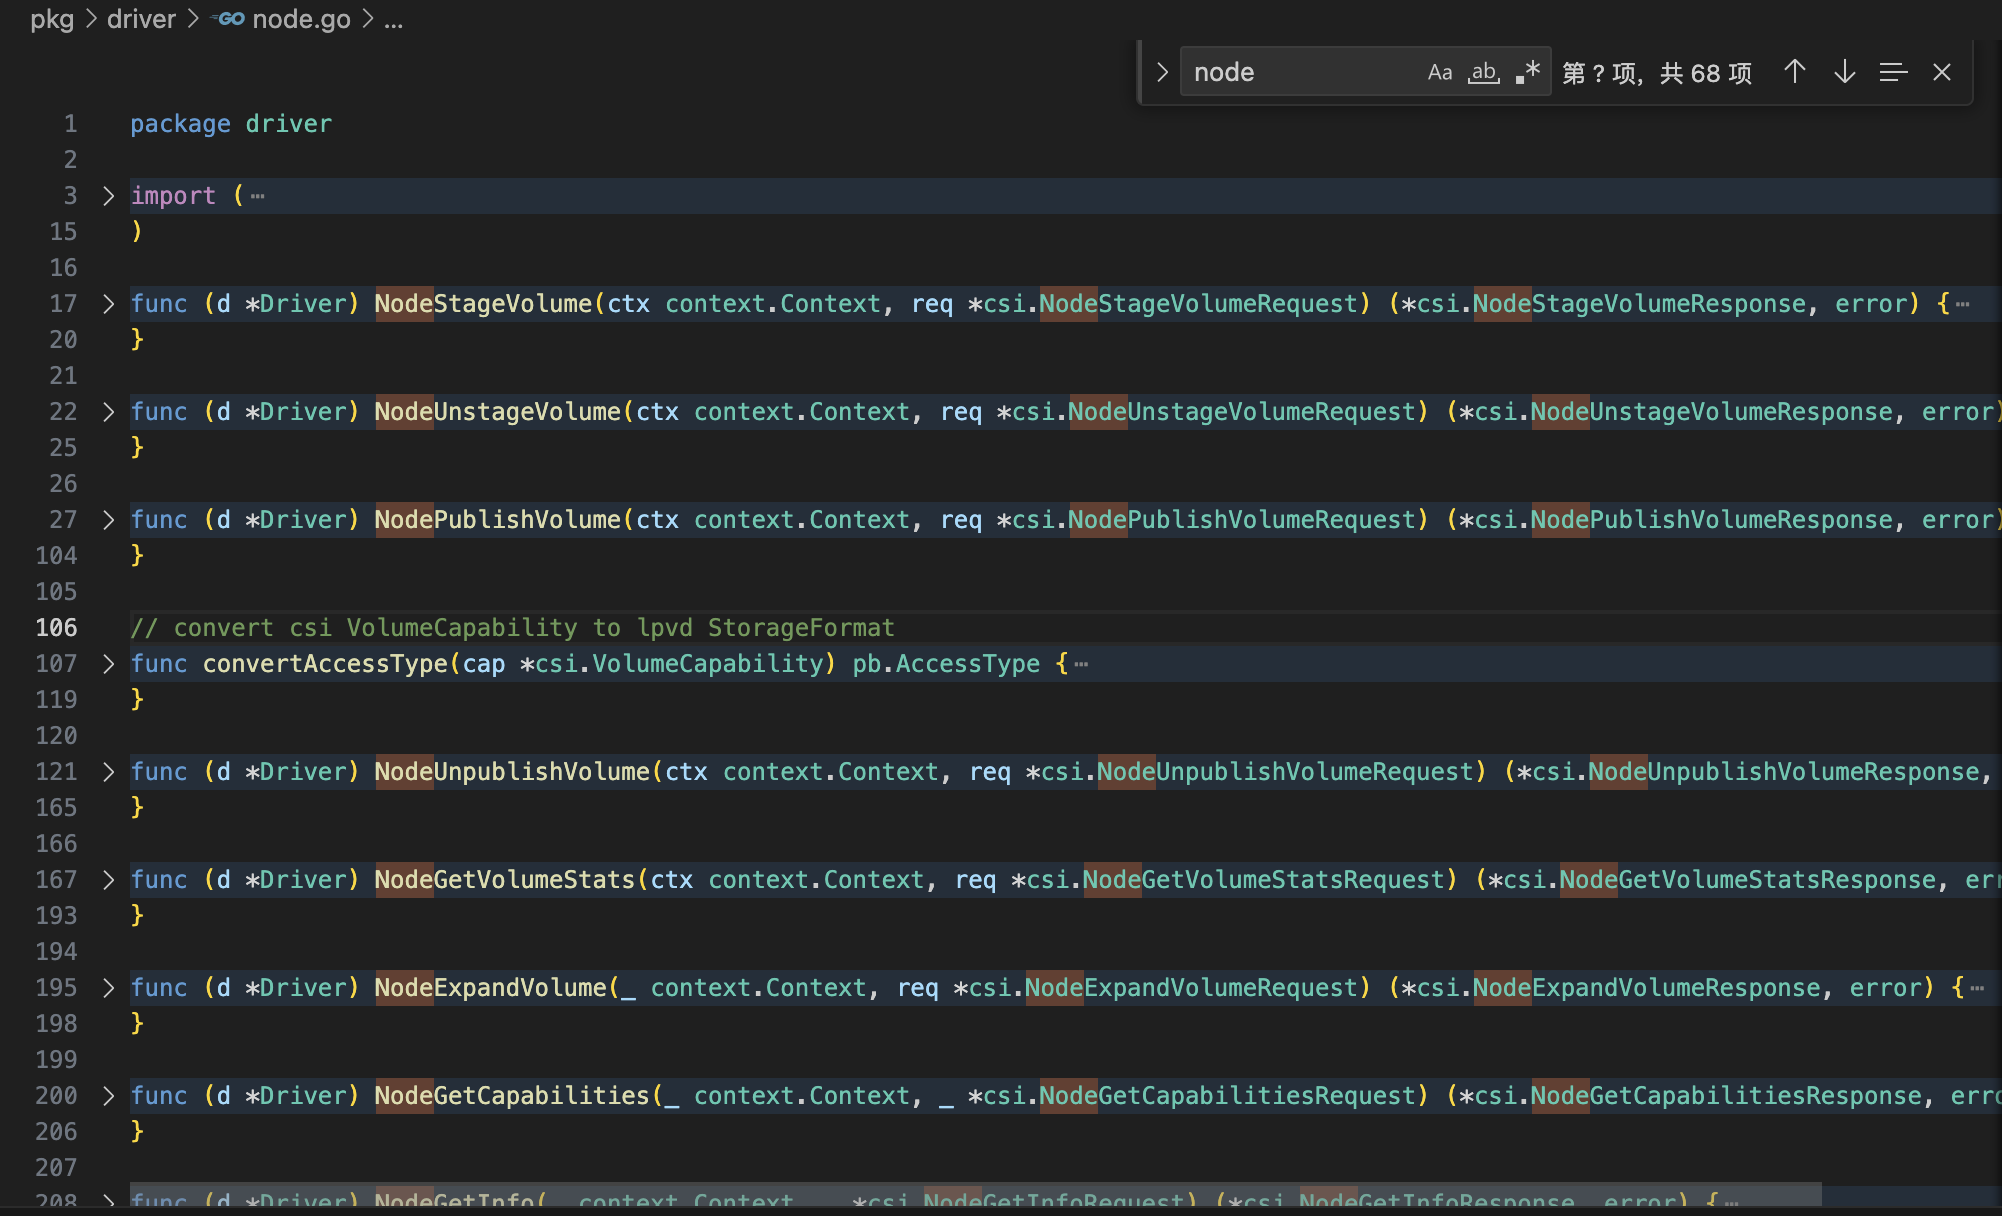This screenshot has height=1216, width=2002.
Task: Click 'NodeGetVolumeStats' function name
Action: (x=506, y=880)
